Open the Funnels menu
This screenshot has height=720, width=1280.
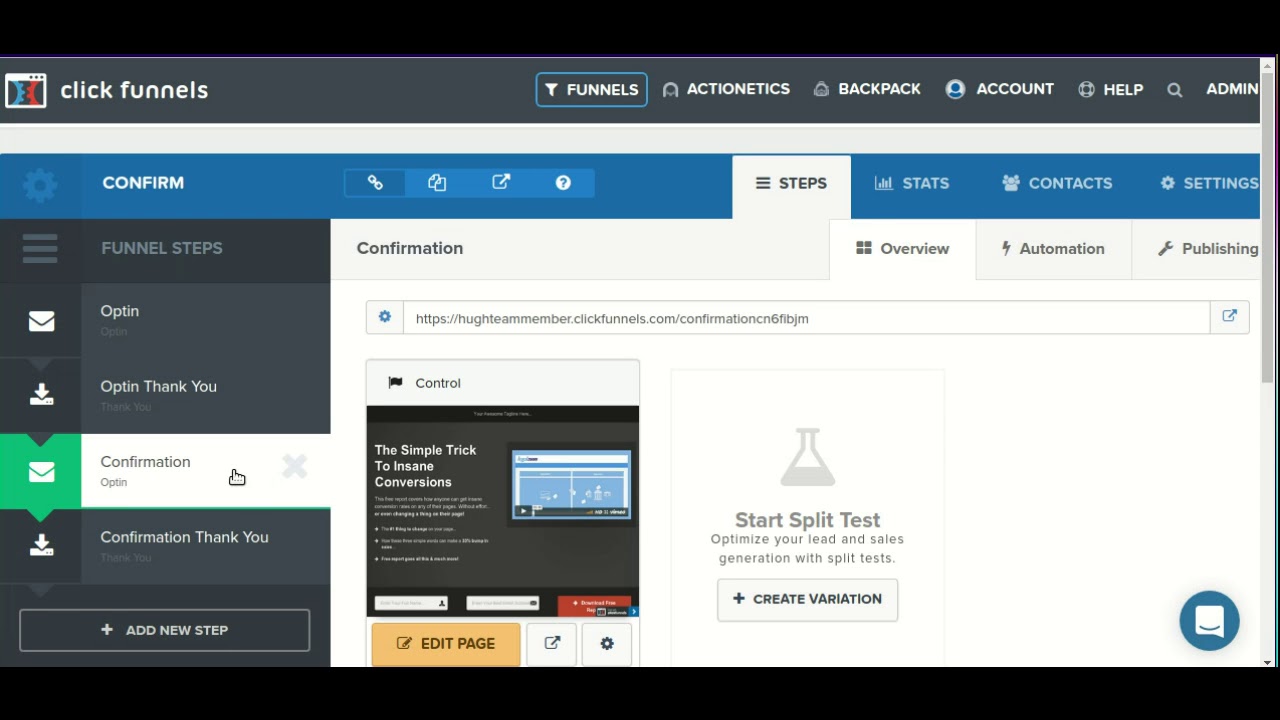(591, 89)
